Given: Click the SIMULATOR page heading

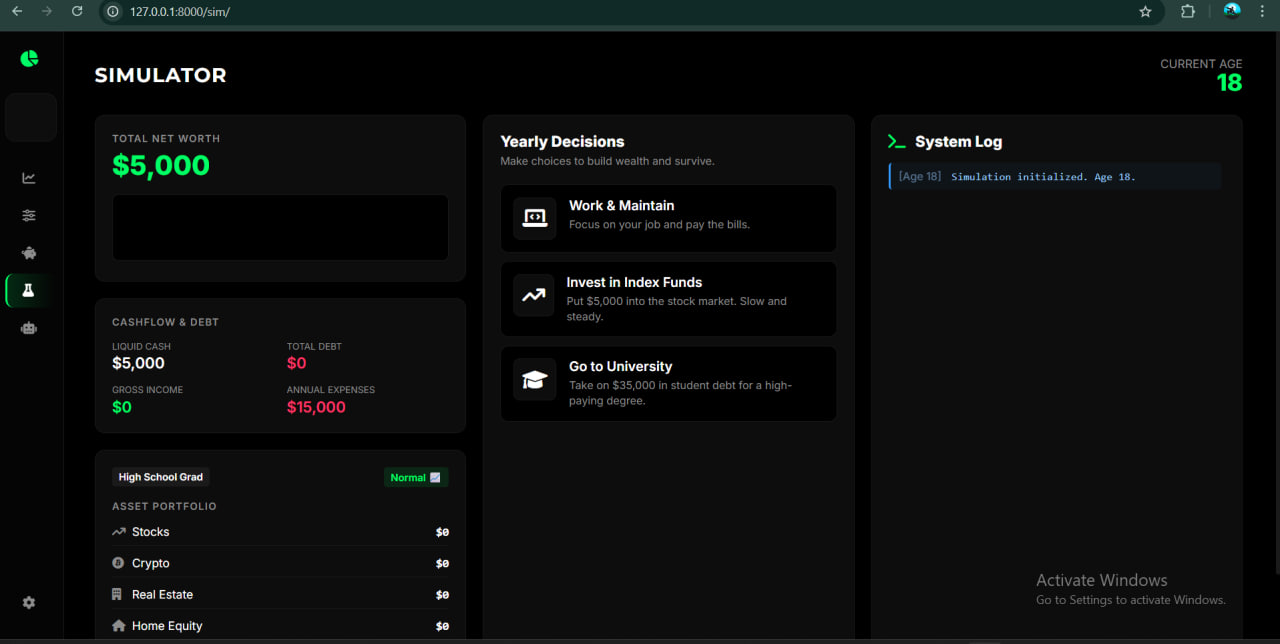Looking at the screenshot, I should tap(161, 75).
